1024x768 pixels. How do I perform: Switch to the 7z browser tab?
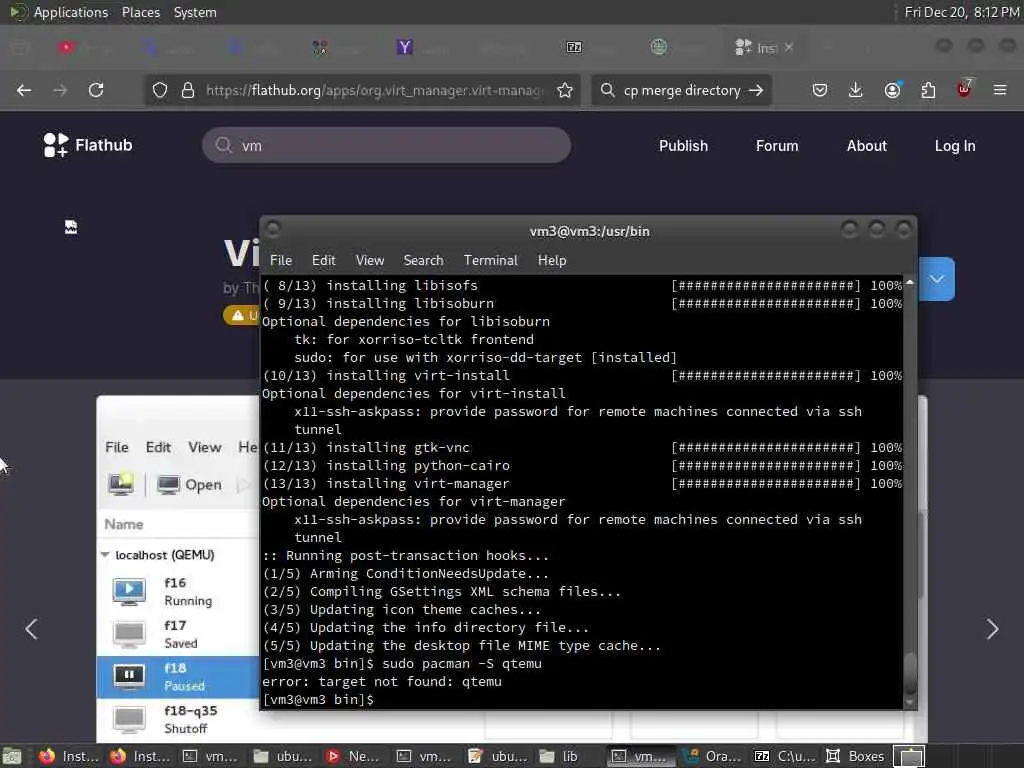574,47
